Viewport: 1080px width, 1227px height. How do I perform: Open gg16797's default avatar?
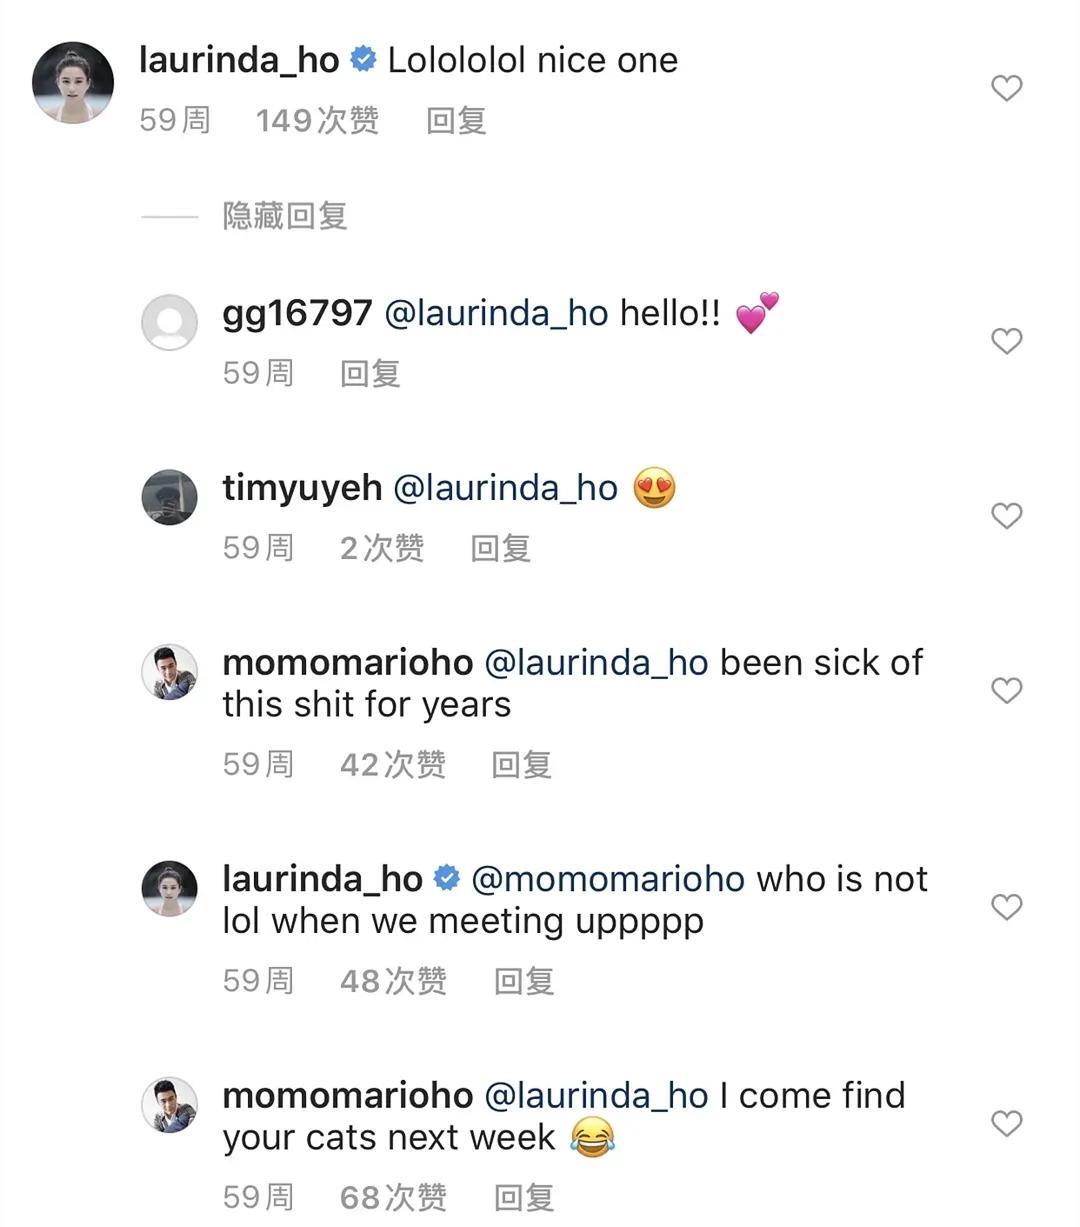[x=169, y=322]
